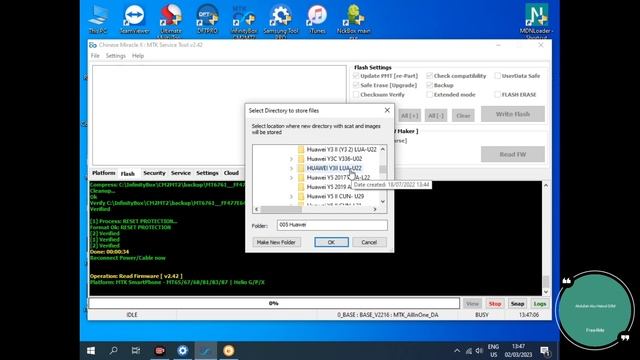Expand the HUAWEI Y3II LUA-U22 folder
Viewport: 640px width, 360px height.
291,168
